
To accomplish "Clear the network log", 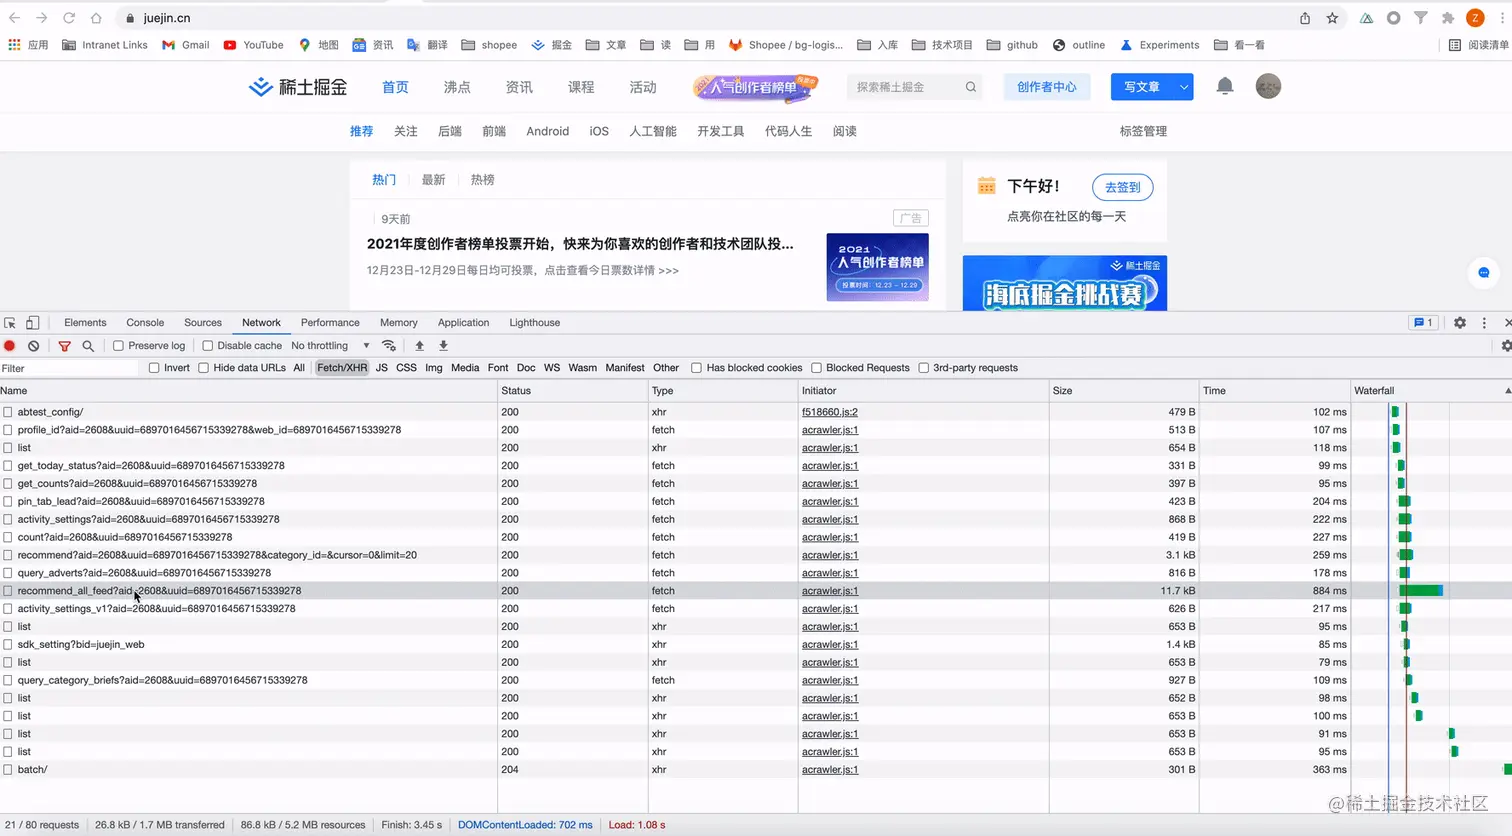I will click(34, 346).
